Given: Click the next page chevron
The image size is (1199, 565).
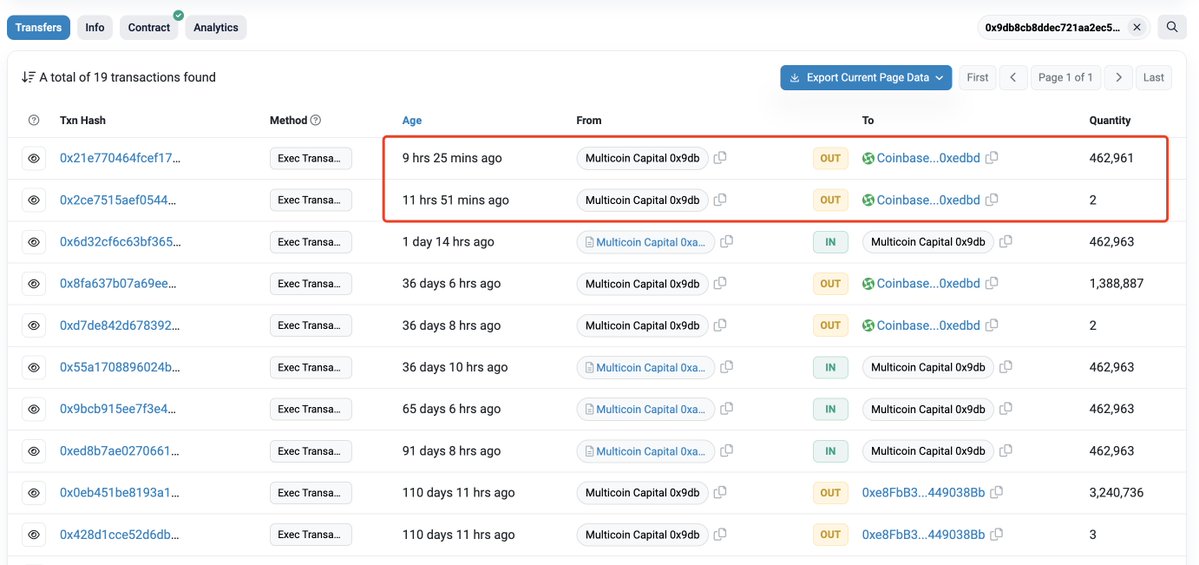Looking at the screenshot, I should click(x=1119, y=77).
